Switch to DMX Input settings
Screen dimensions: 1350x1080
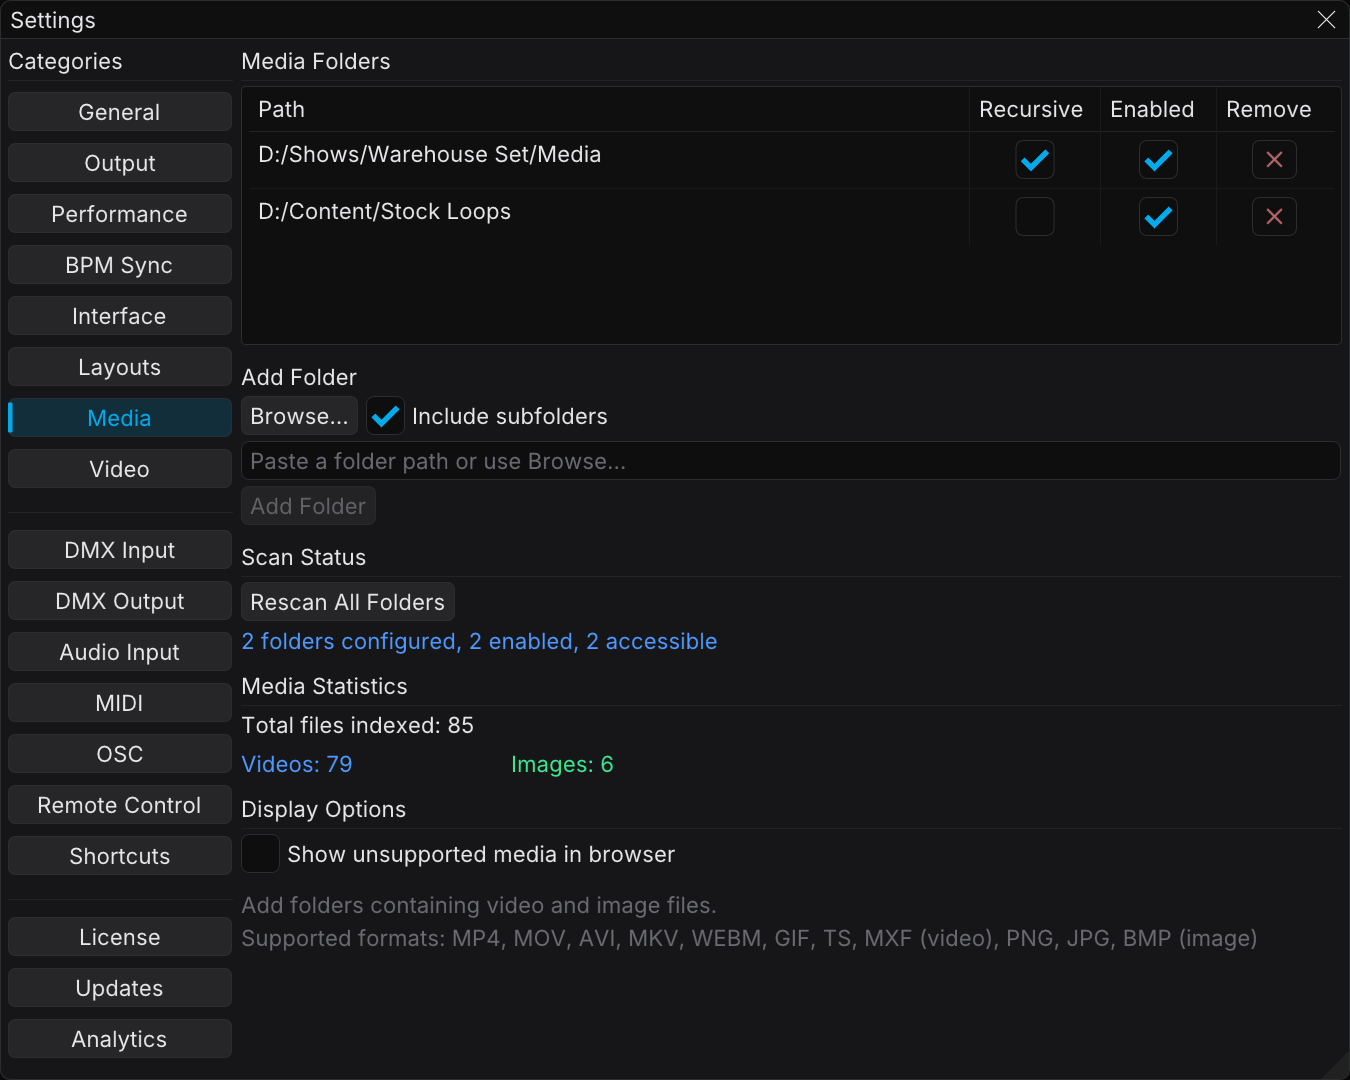click(120, 550)
